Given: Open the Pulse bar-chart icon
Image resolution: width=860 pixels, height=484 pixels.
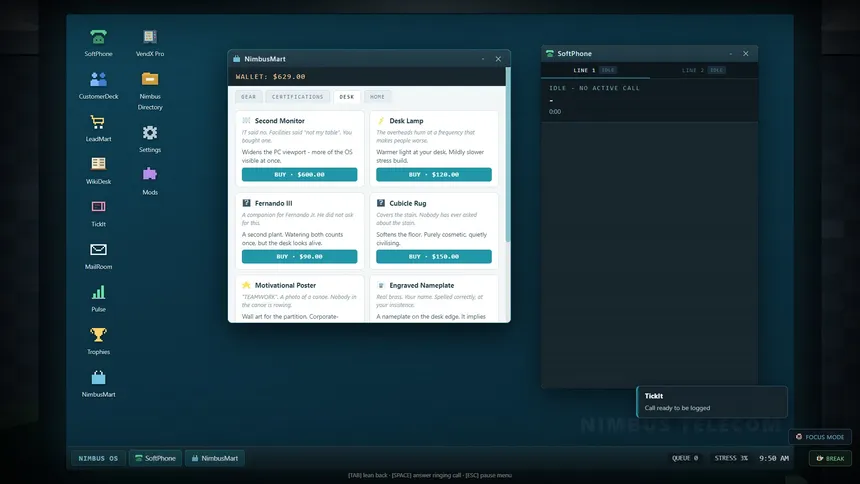Looking at the screenshot, I should click(98, 298).
